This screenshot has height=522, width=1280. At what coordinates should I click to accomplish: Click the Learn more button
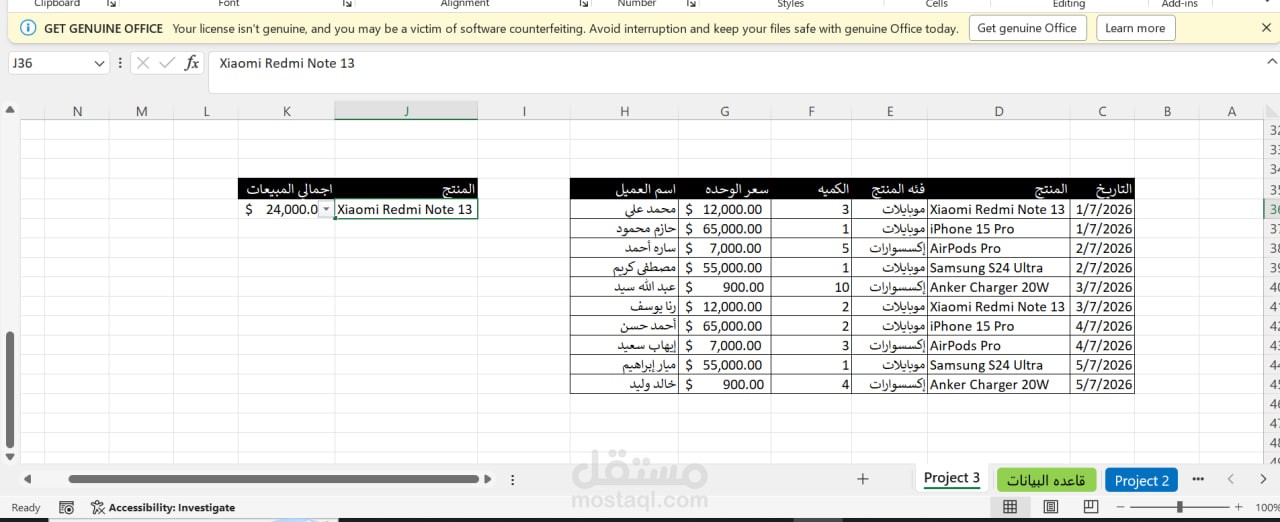tap(1135, 28)
